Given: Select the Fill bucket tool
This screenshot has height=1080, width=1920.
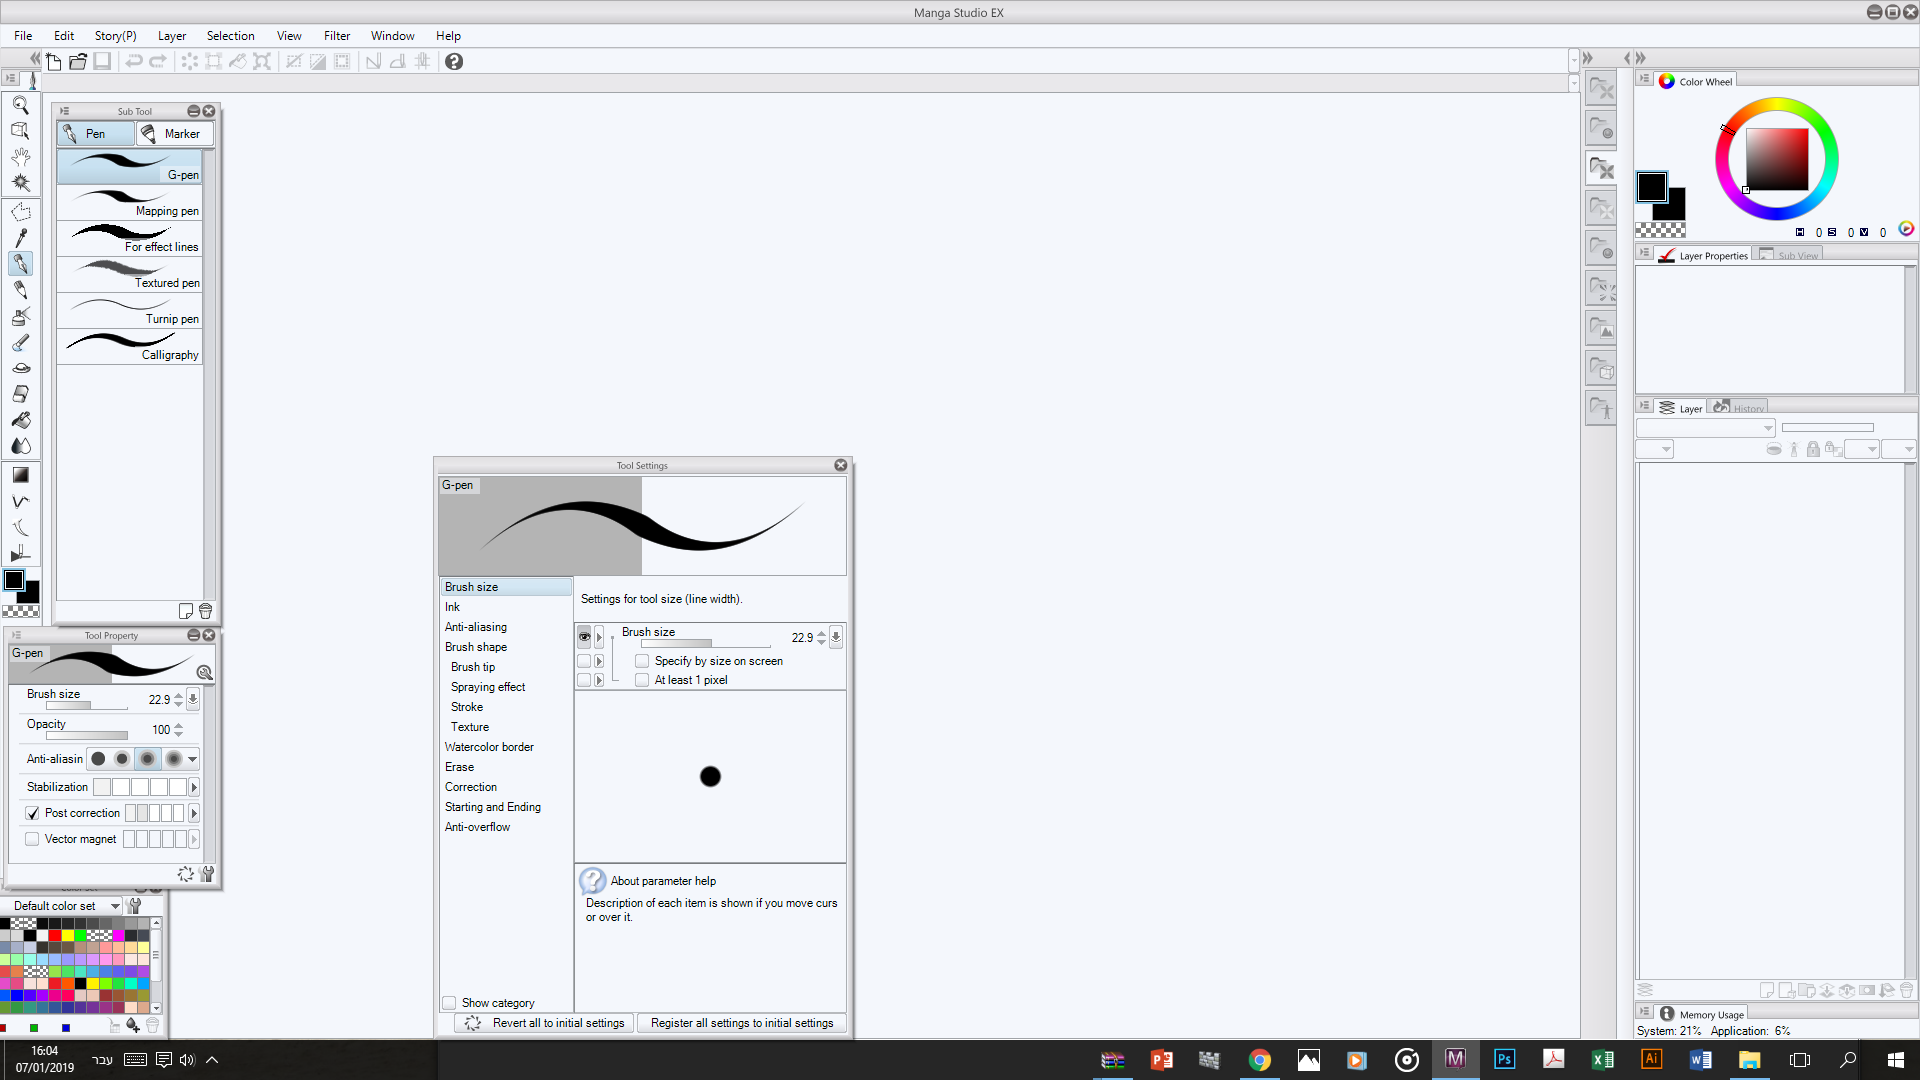Looking at the screenshot, I should point(20,420).
